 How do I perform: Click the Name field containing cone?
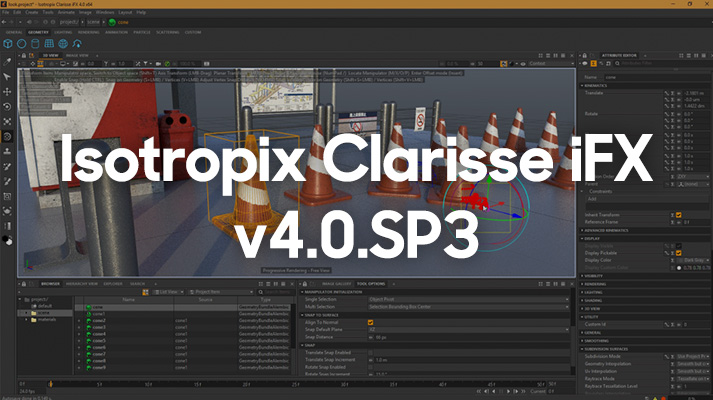tap(657, 77)
